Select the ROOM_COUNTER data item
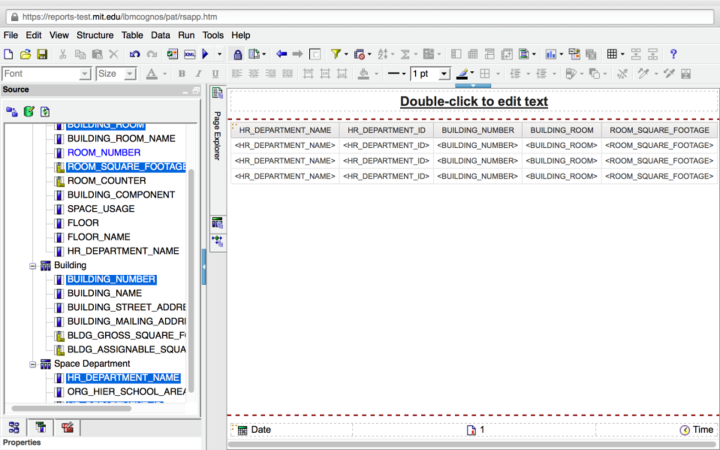Viewport: 720px width, 450px height. (x=106, y=180)
